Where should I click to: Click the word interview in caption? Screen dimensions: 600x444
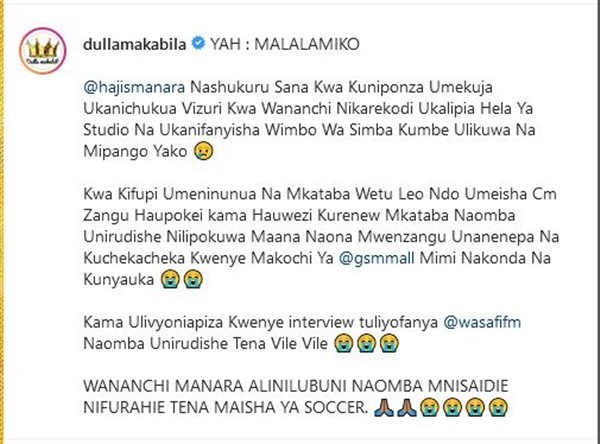click(x=321, y=322)
